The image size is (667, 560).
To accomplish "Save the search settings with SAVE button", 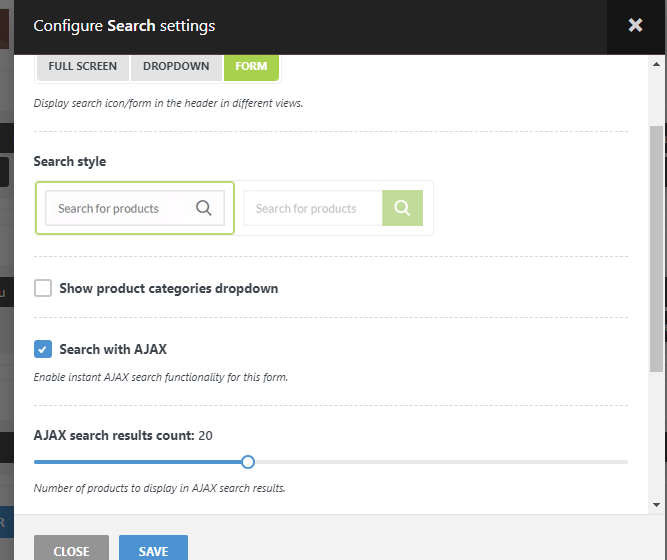I will tap(153, 551).
